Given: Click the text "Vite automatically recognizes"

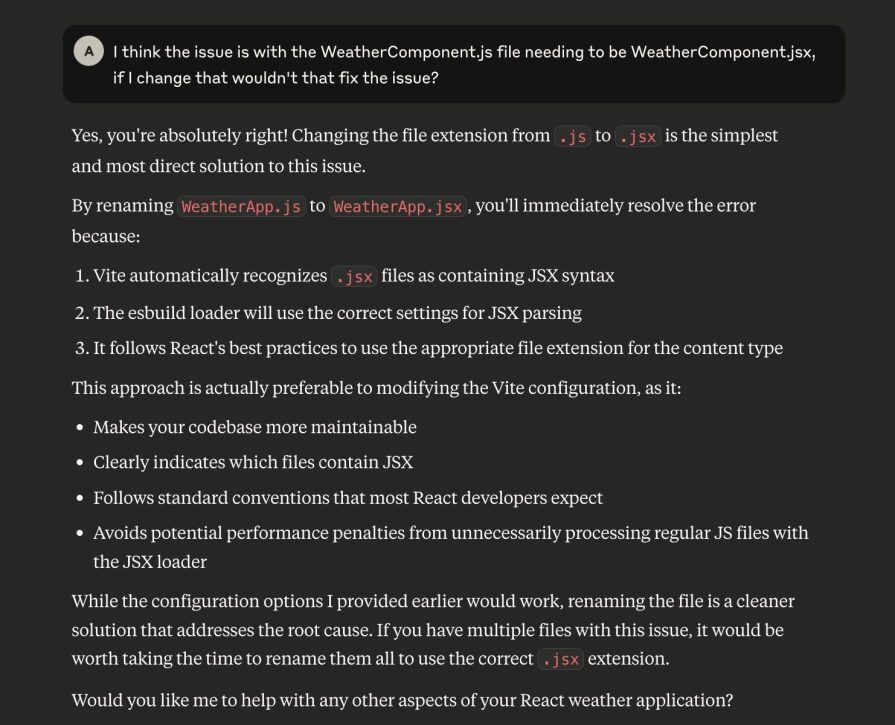Looking at the screenshot, I should 210,276.
